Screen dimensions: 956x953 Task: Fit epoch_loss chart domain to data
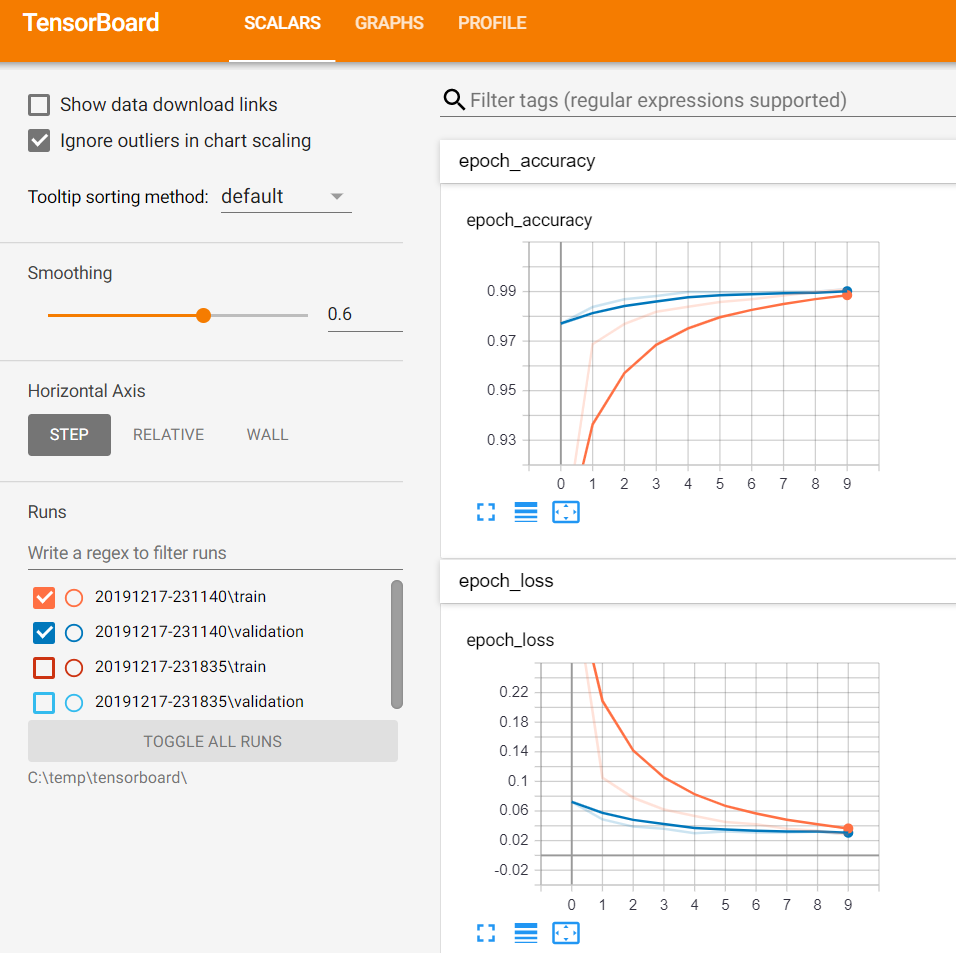click(566, 932)
